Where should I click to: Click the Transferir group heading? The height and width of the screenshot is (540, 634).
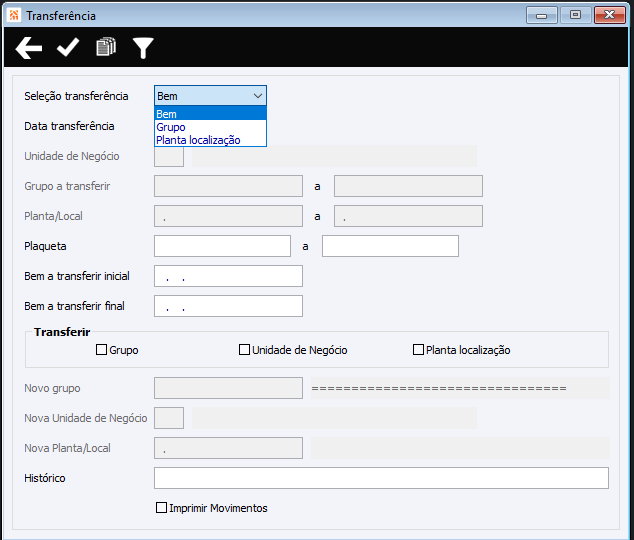tap(62, 332)
